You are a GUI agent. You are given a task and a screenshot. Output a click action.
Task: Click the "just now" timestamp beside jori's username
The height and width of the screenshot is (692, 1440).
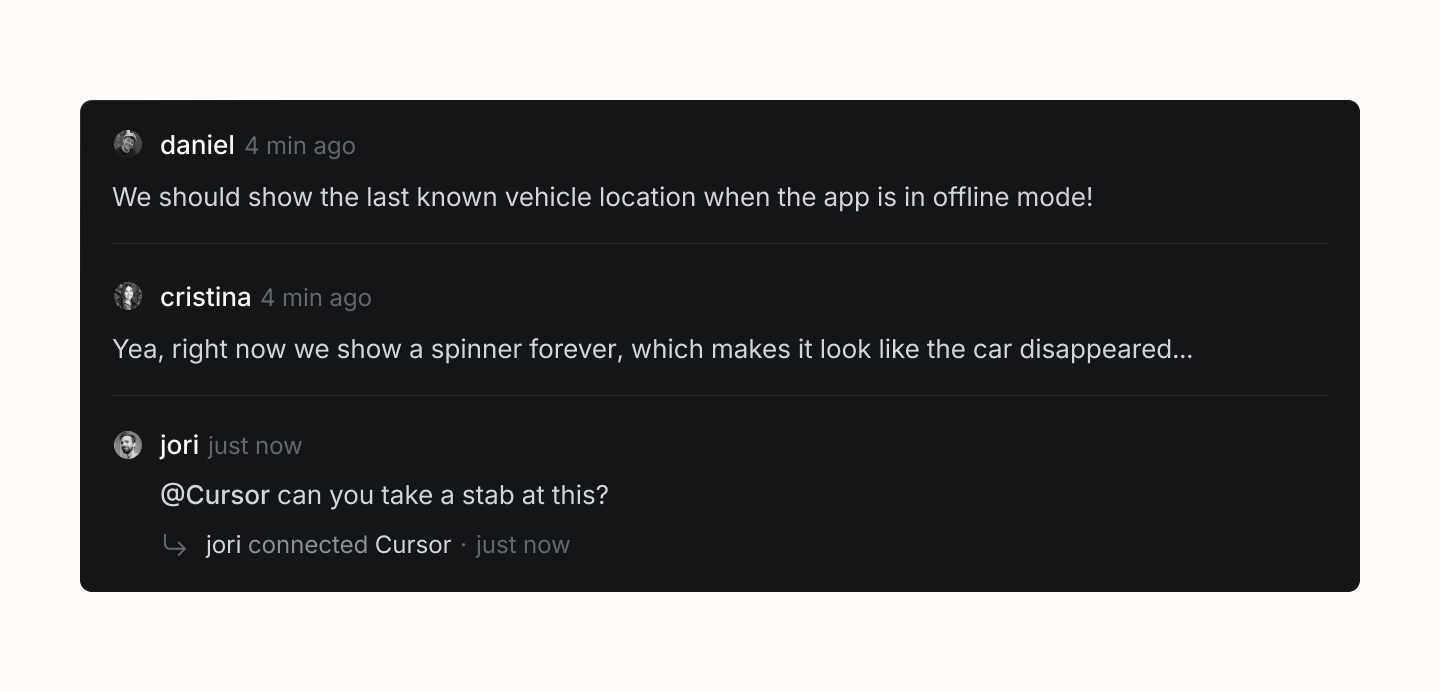coord(255,446)
